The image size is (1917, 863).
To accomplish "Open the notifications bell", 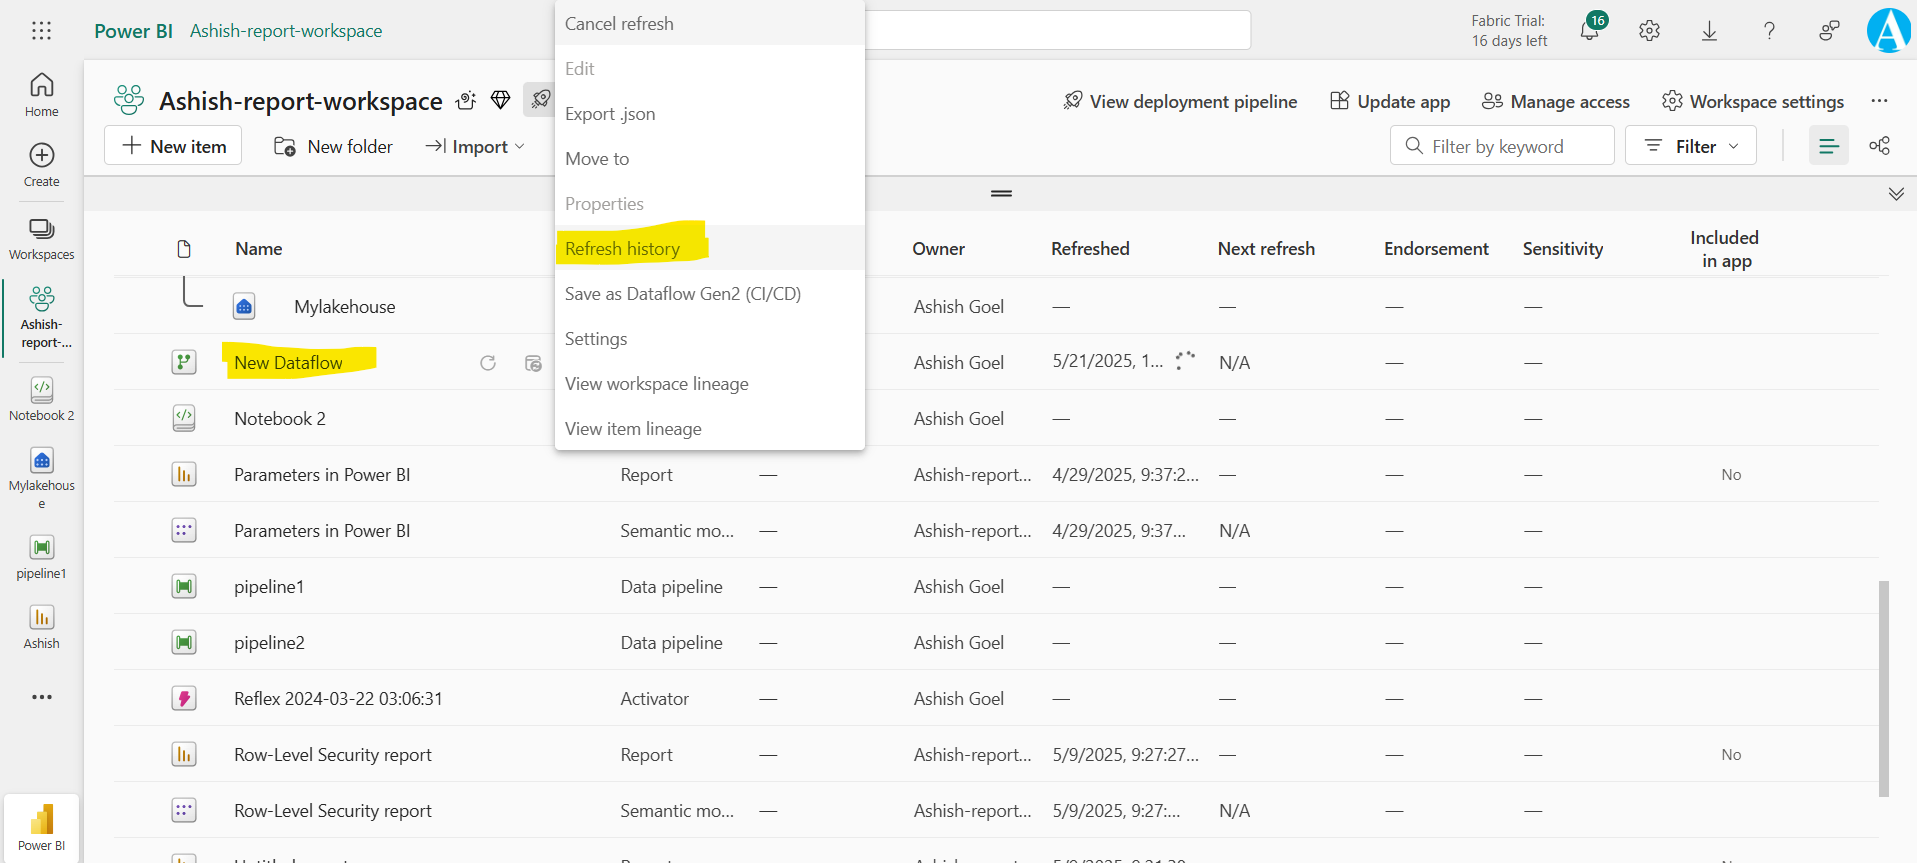I will (x=1589, y=31).
